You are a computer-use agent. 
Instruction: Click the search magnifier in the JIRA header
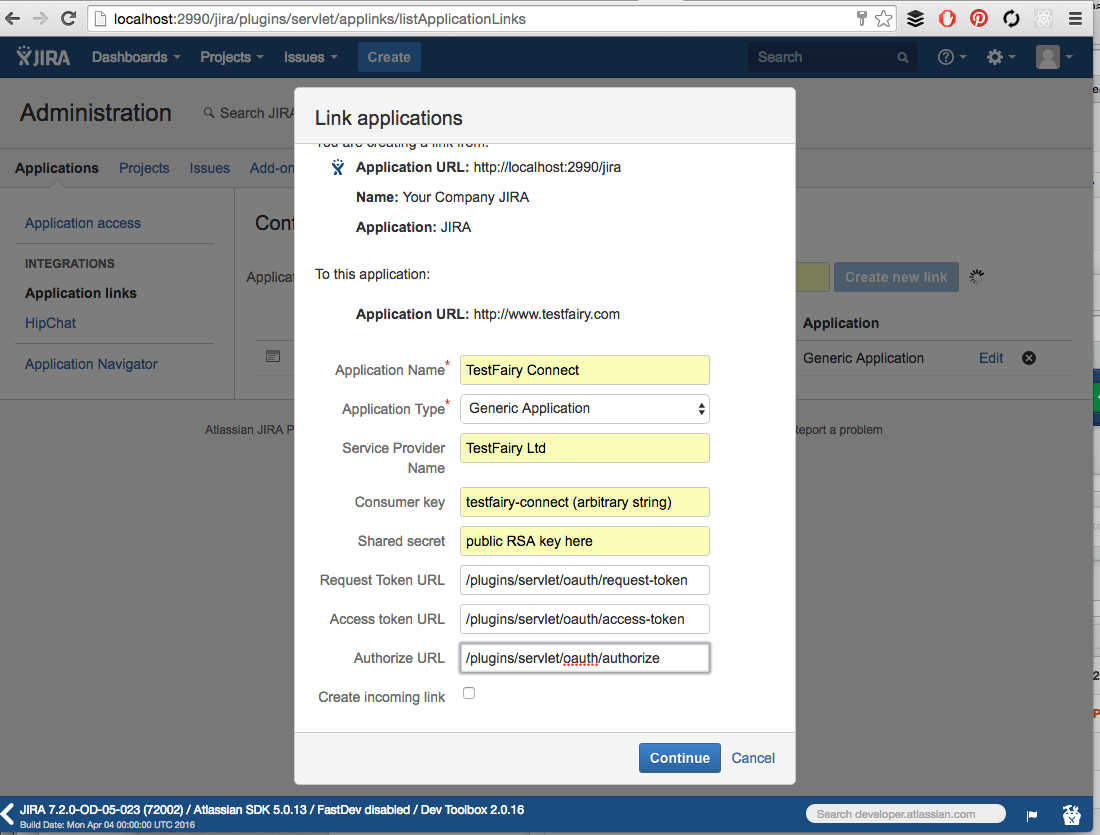[x=901, y=57]
